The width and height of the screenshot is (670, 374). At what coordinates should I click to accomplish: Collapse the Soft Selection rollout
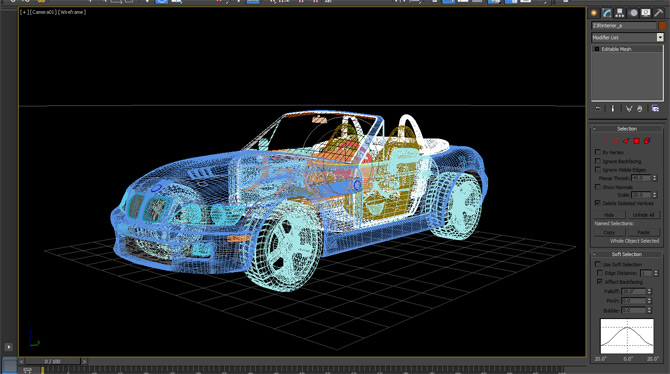click(626, 254)
